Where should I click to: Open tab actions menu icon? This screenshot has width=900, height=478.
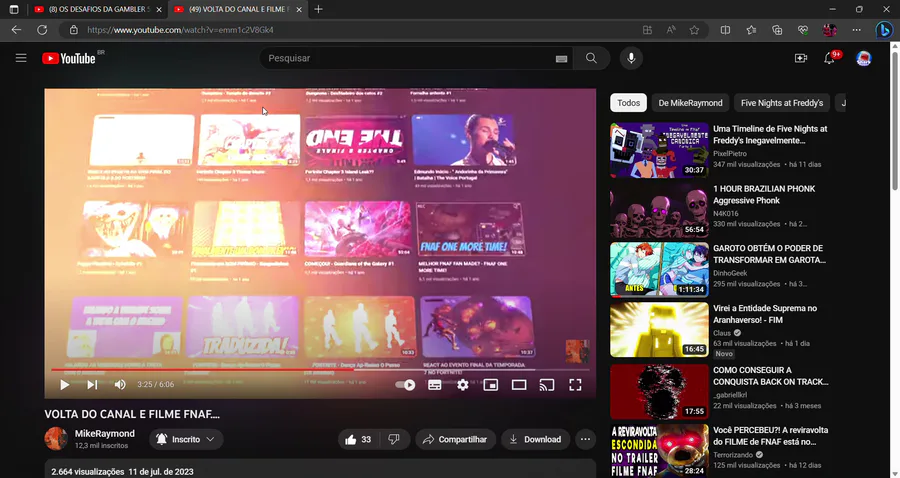coord(14,9)
